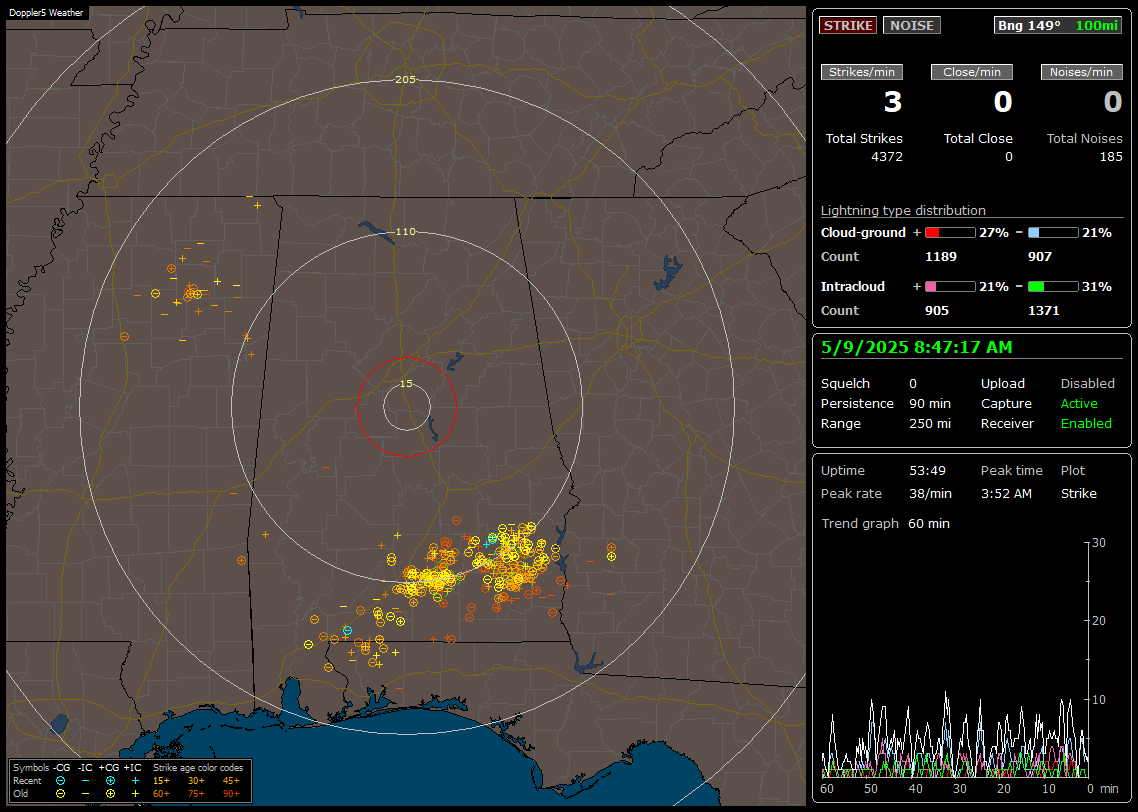Click the red STRIKE indicator button
This screenshot has width=1138, height=812.
coord(848,25)
